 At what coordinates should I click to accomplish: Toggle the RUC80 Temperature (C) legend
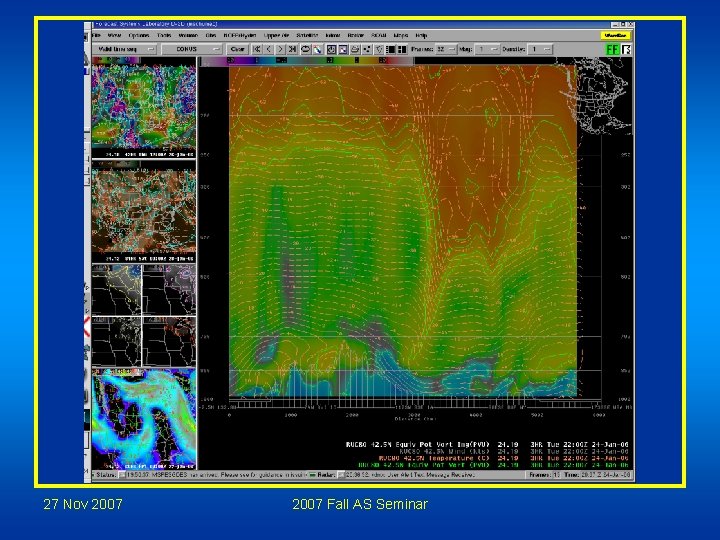503,458
